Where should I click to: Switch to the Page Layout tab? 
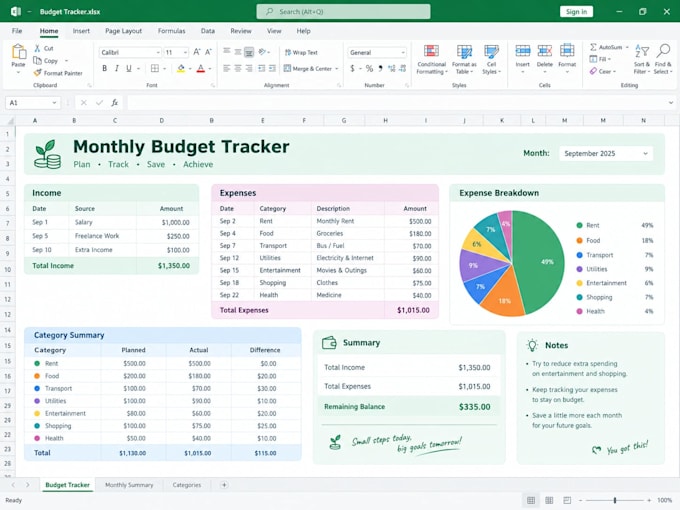click(124, 31)
